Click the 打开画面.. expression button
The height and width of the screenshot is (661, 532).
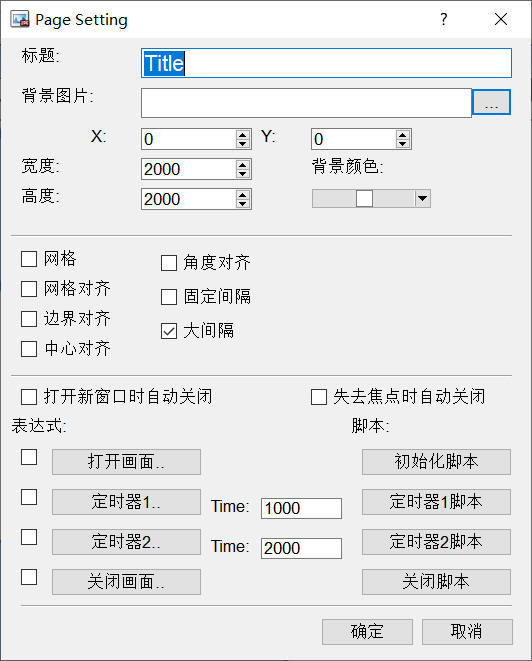(x=126, y=462)
